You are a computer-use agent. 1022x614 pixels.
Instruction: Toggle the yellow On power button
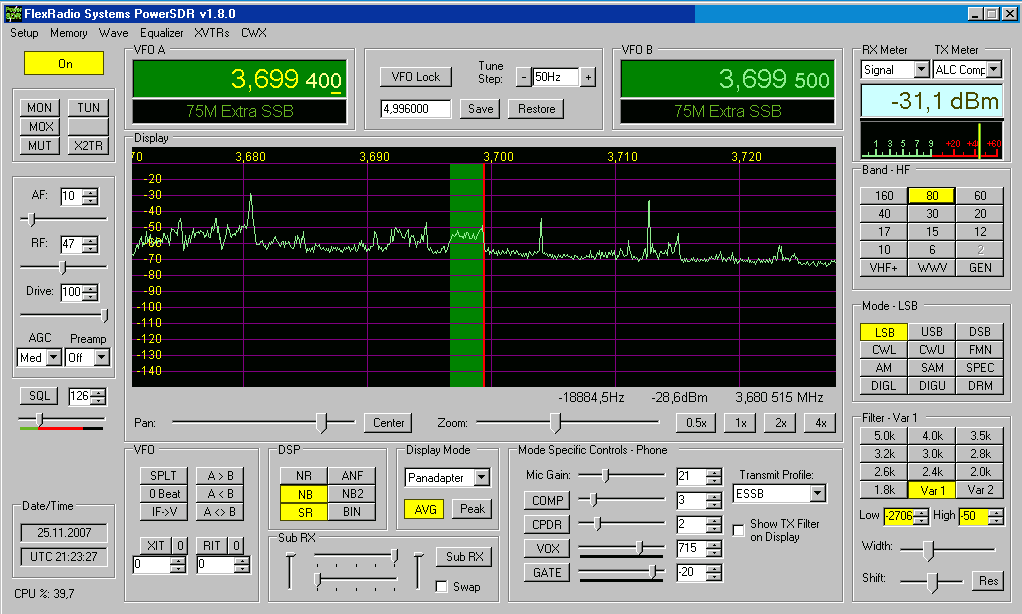65,63
